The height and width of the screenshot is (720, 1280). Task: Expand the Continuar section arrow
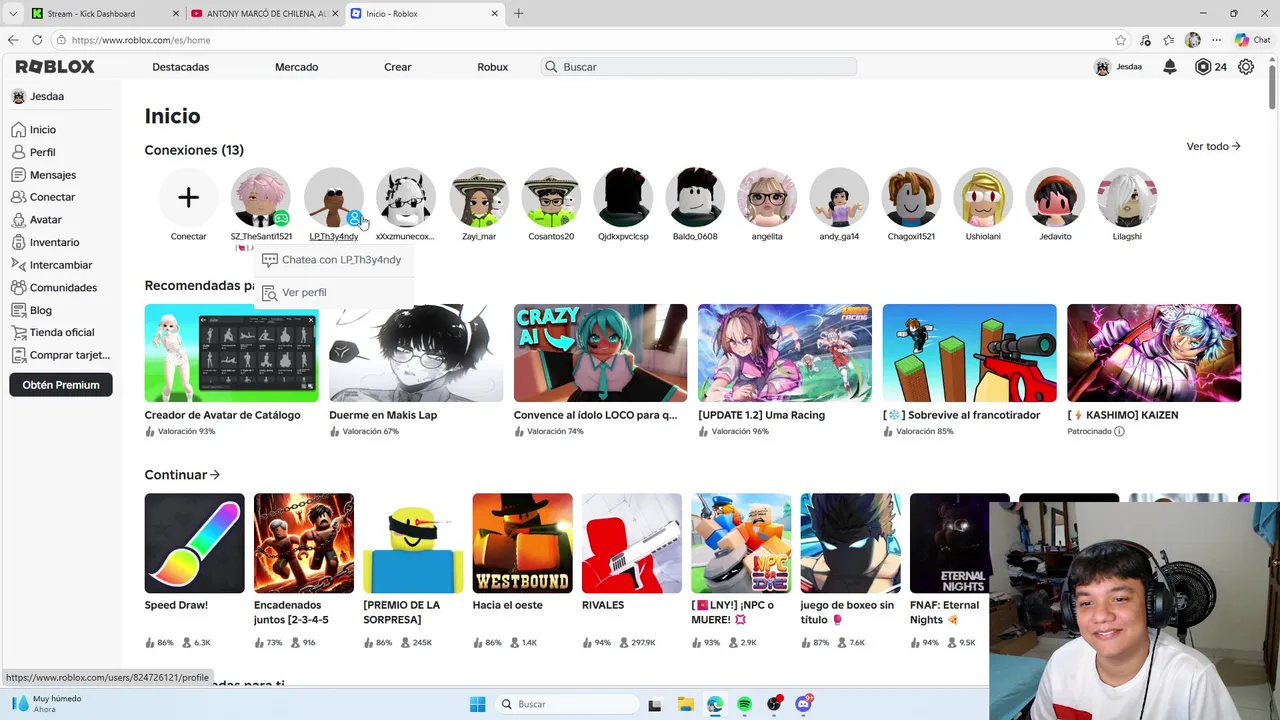pos(215,475)
